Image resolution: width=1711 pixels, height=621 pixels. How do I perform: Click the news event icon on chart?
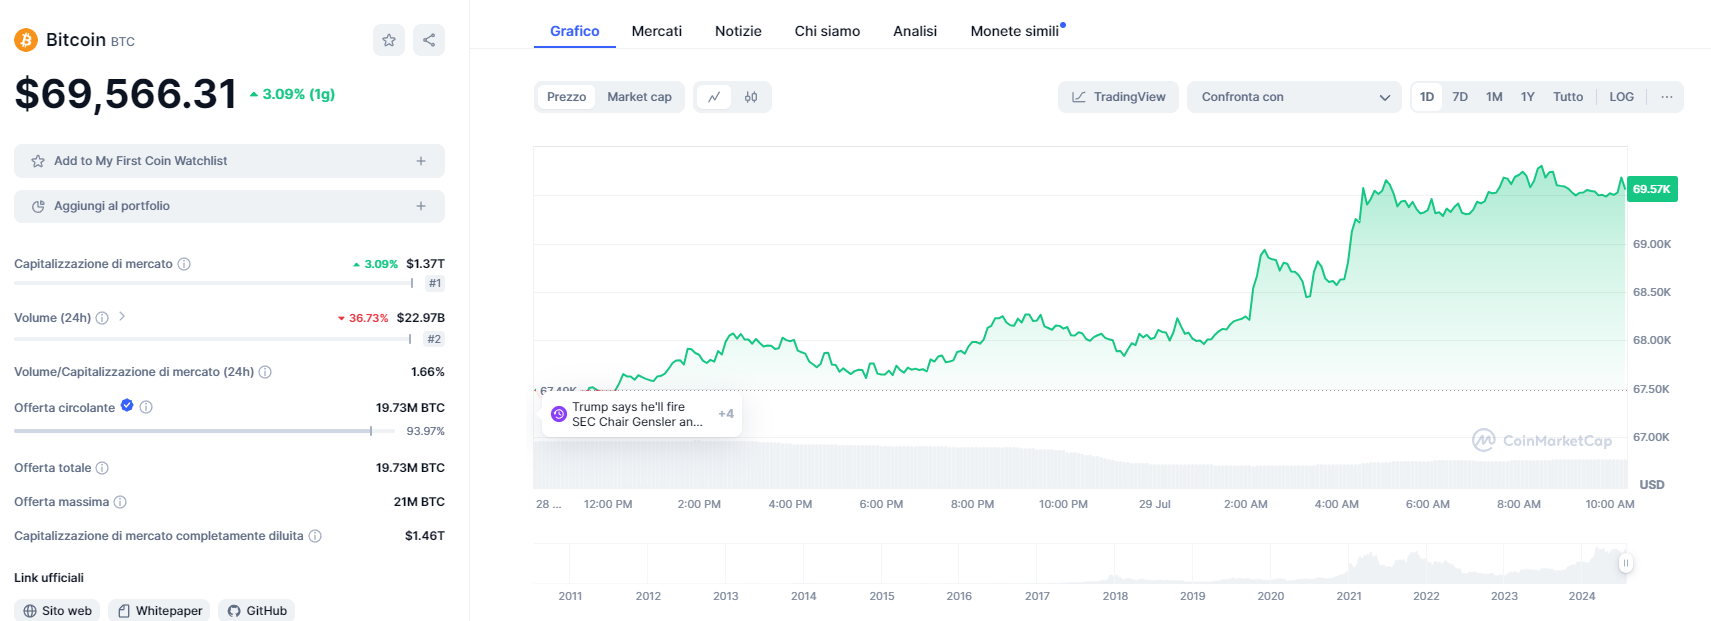coord(559,414)
